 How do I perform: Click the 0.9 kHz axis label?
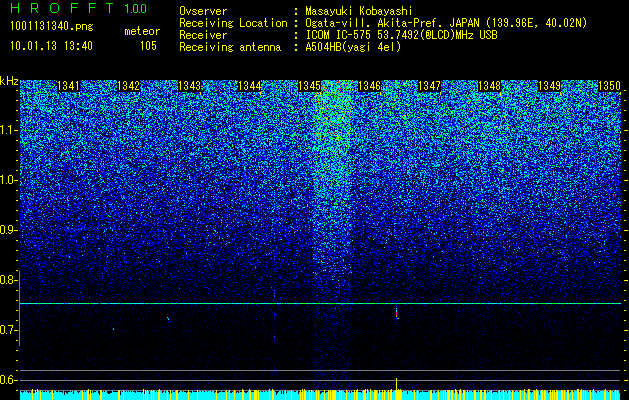coord(8,230)
